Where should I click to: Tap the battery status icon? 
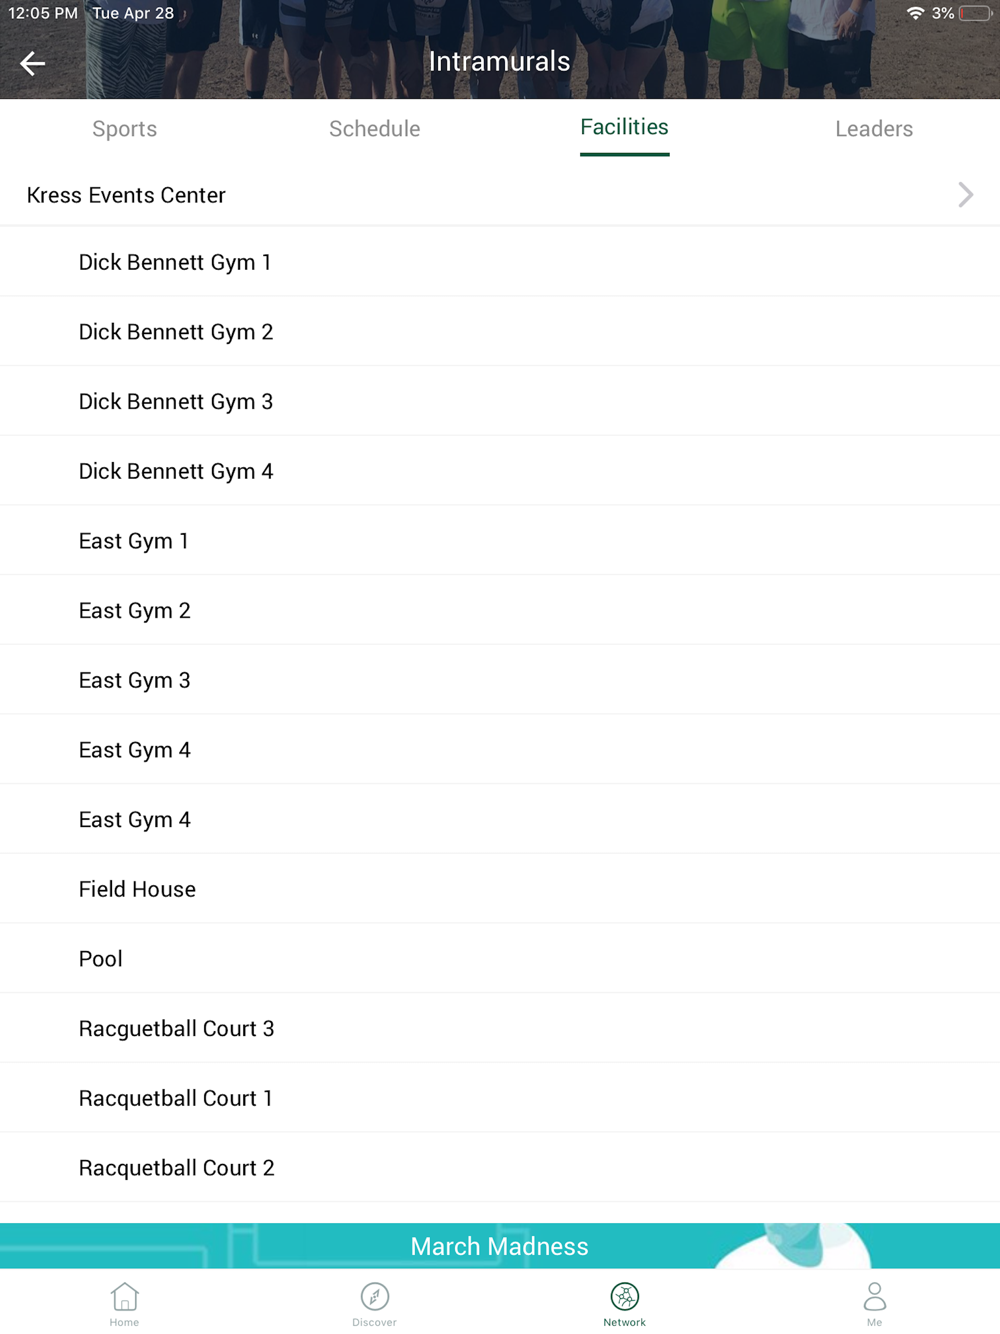[975, 14]
